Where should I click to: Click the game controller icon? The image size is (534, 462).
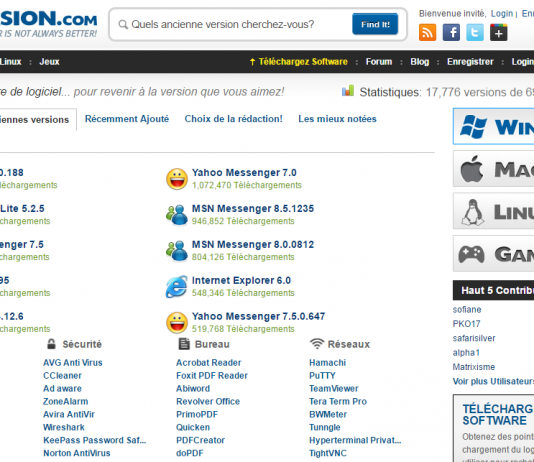coord(471,254)
